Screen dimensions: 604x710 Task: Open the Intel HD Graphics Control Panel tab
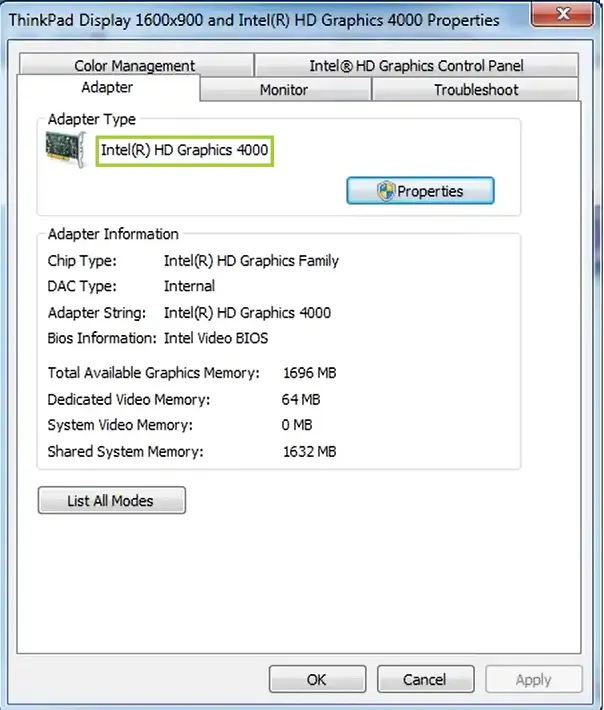coord(416,66)
